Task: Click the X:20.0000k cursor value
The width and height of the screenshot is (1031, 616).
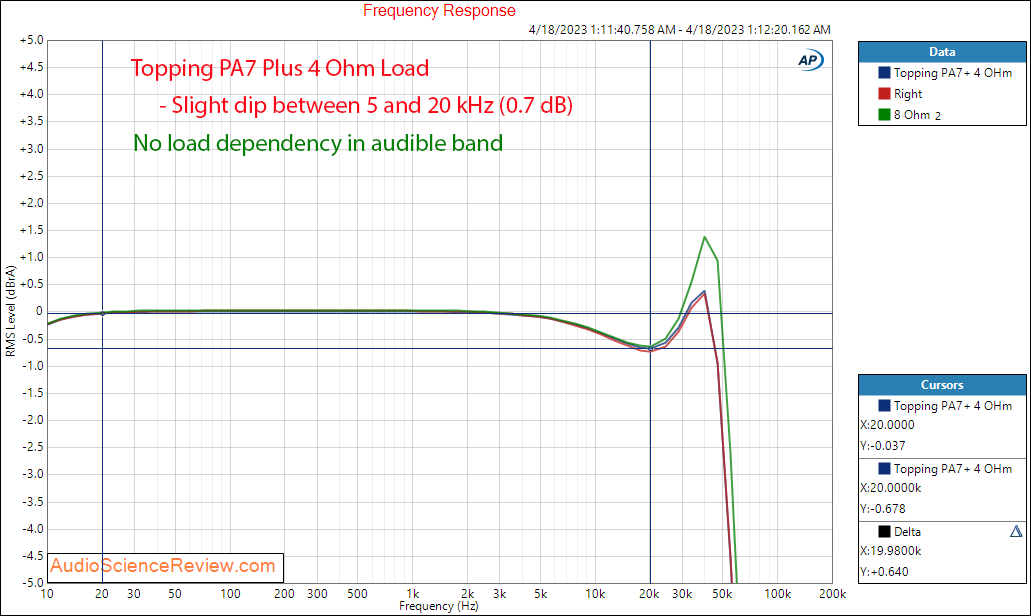Action: tap(890, 488)
